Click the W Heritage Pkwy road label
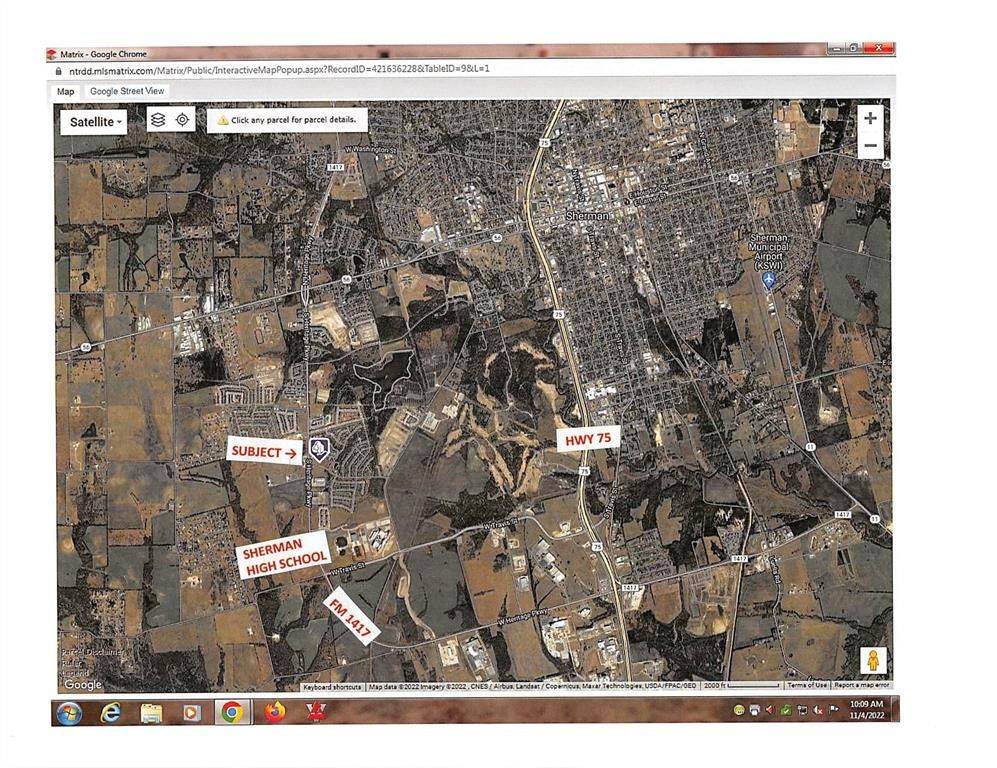The image size is (997, 768). pos(523,615)
